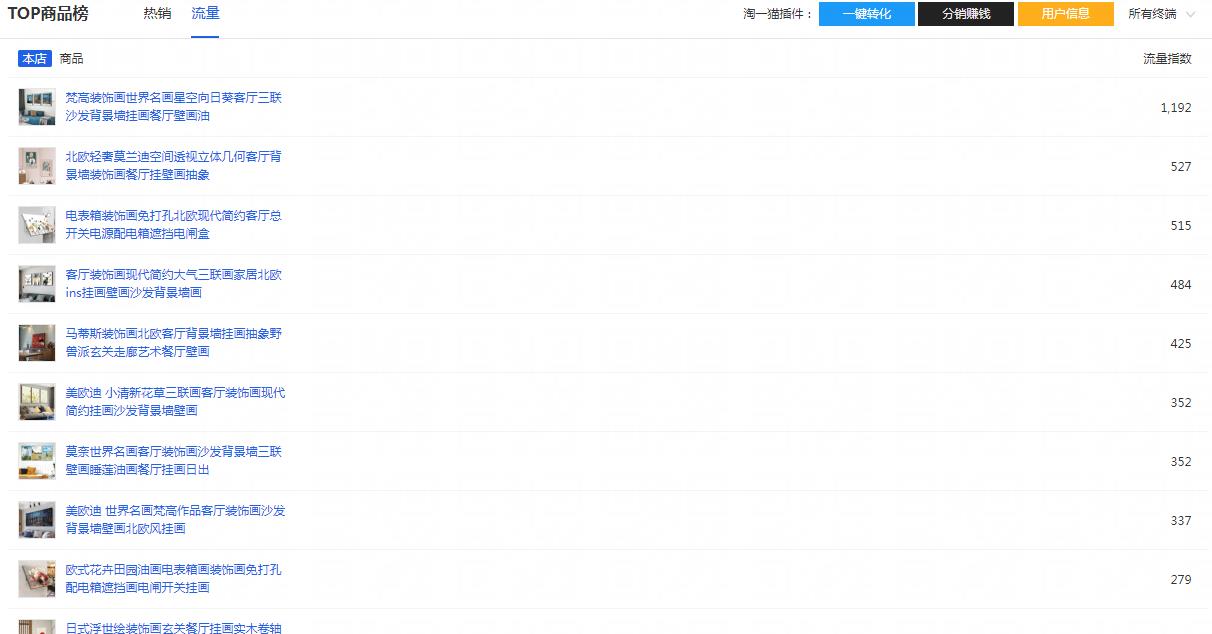Open thumbnail of 北欧轻奢莫兰迪 product
The image size is (1212, 634).
pyautogui.click(x=37, y=166)
